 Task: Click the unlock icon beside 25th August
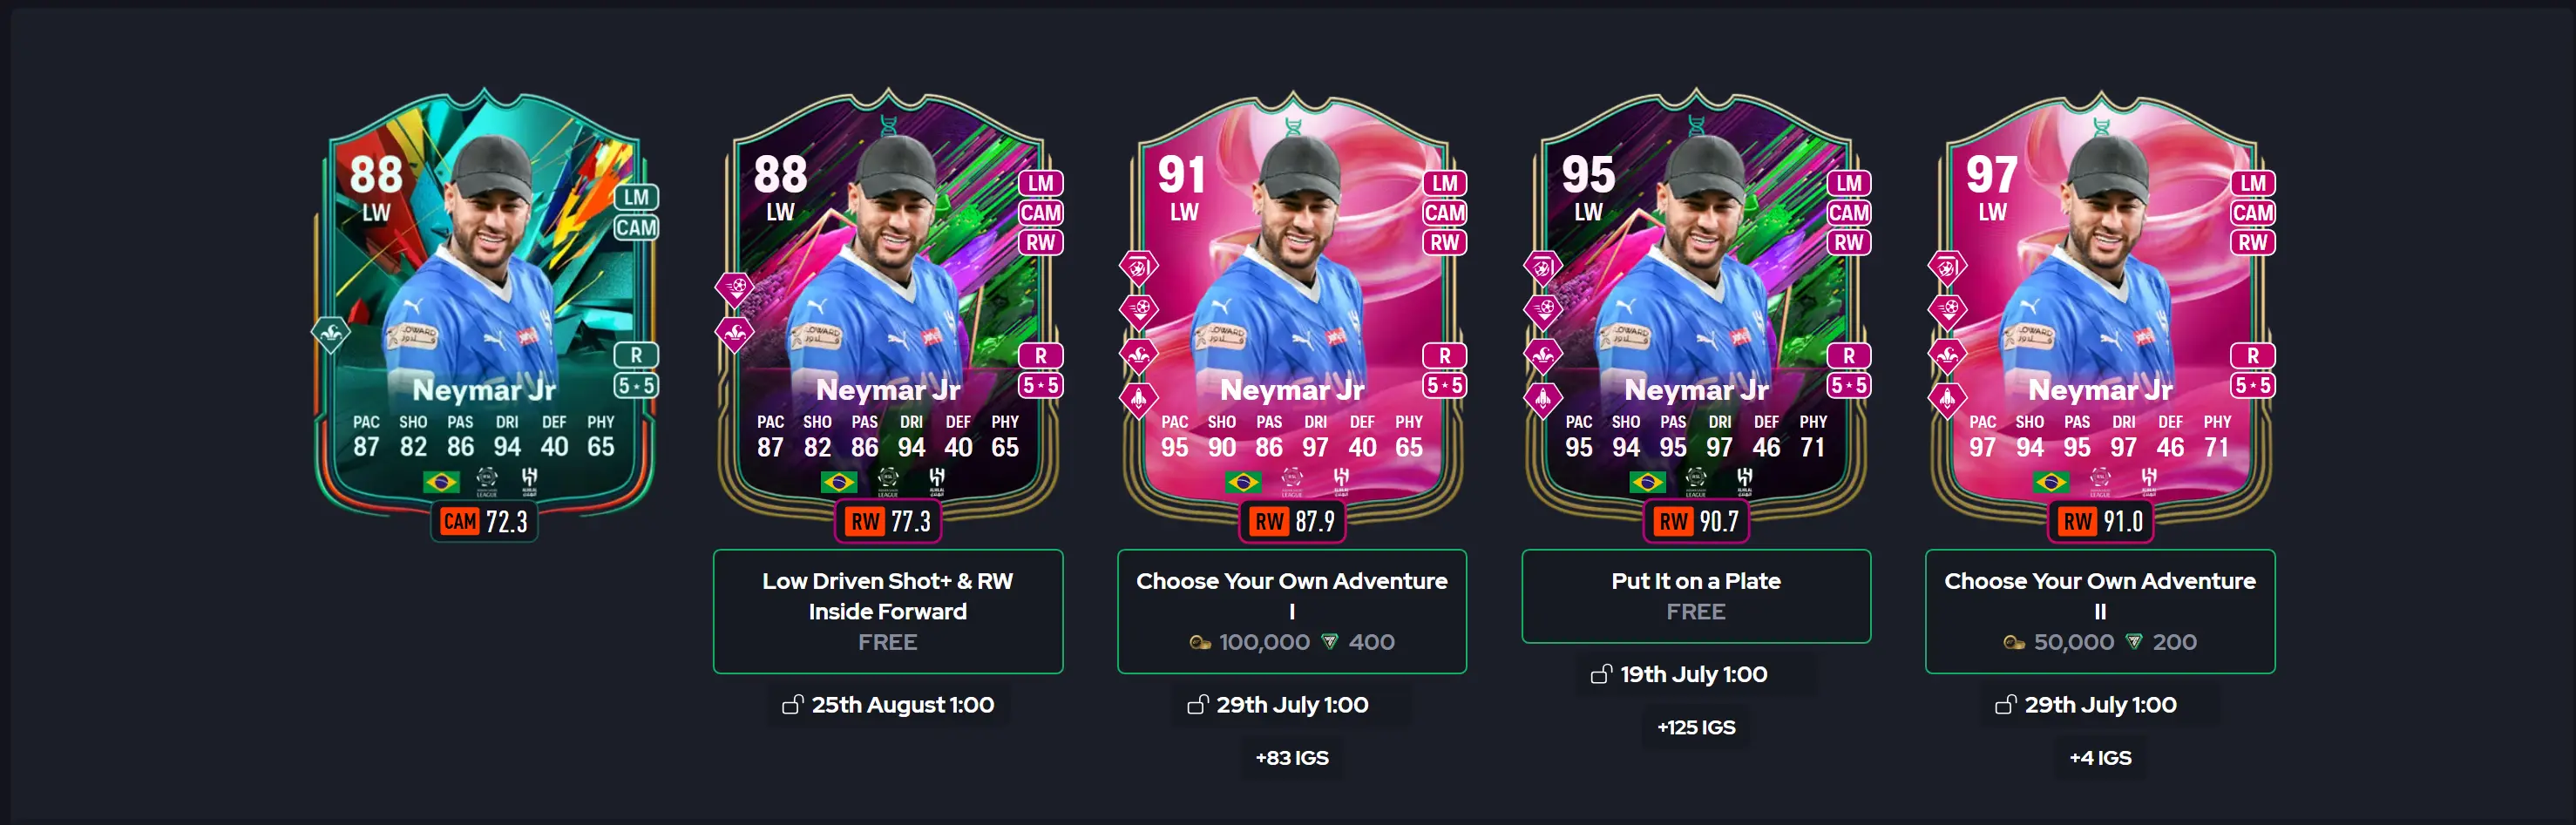(x=793, y=705)
